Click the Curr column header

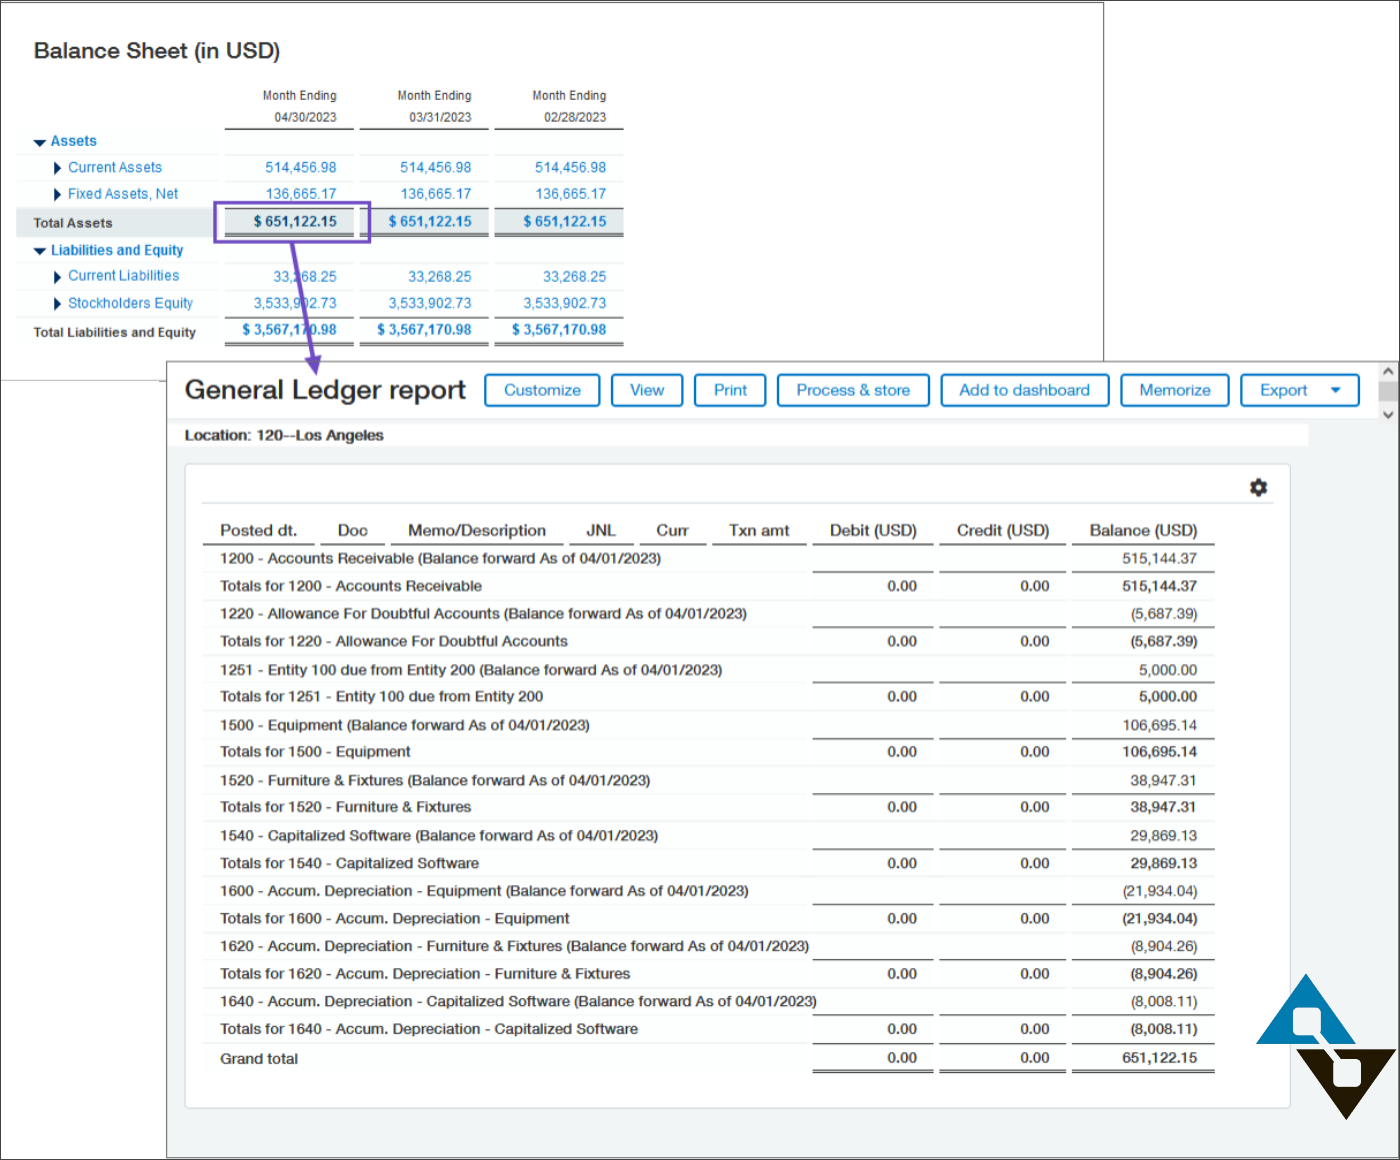[672, 530]
